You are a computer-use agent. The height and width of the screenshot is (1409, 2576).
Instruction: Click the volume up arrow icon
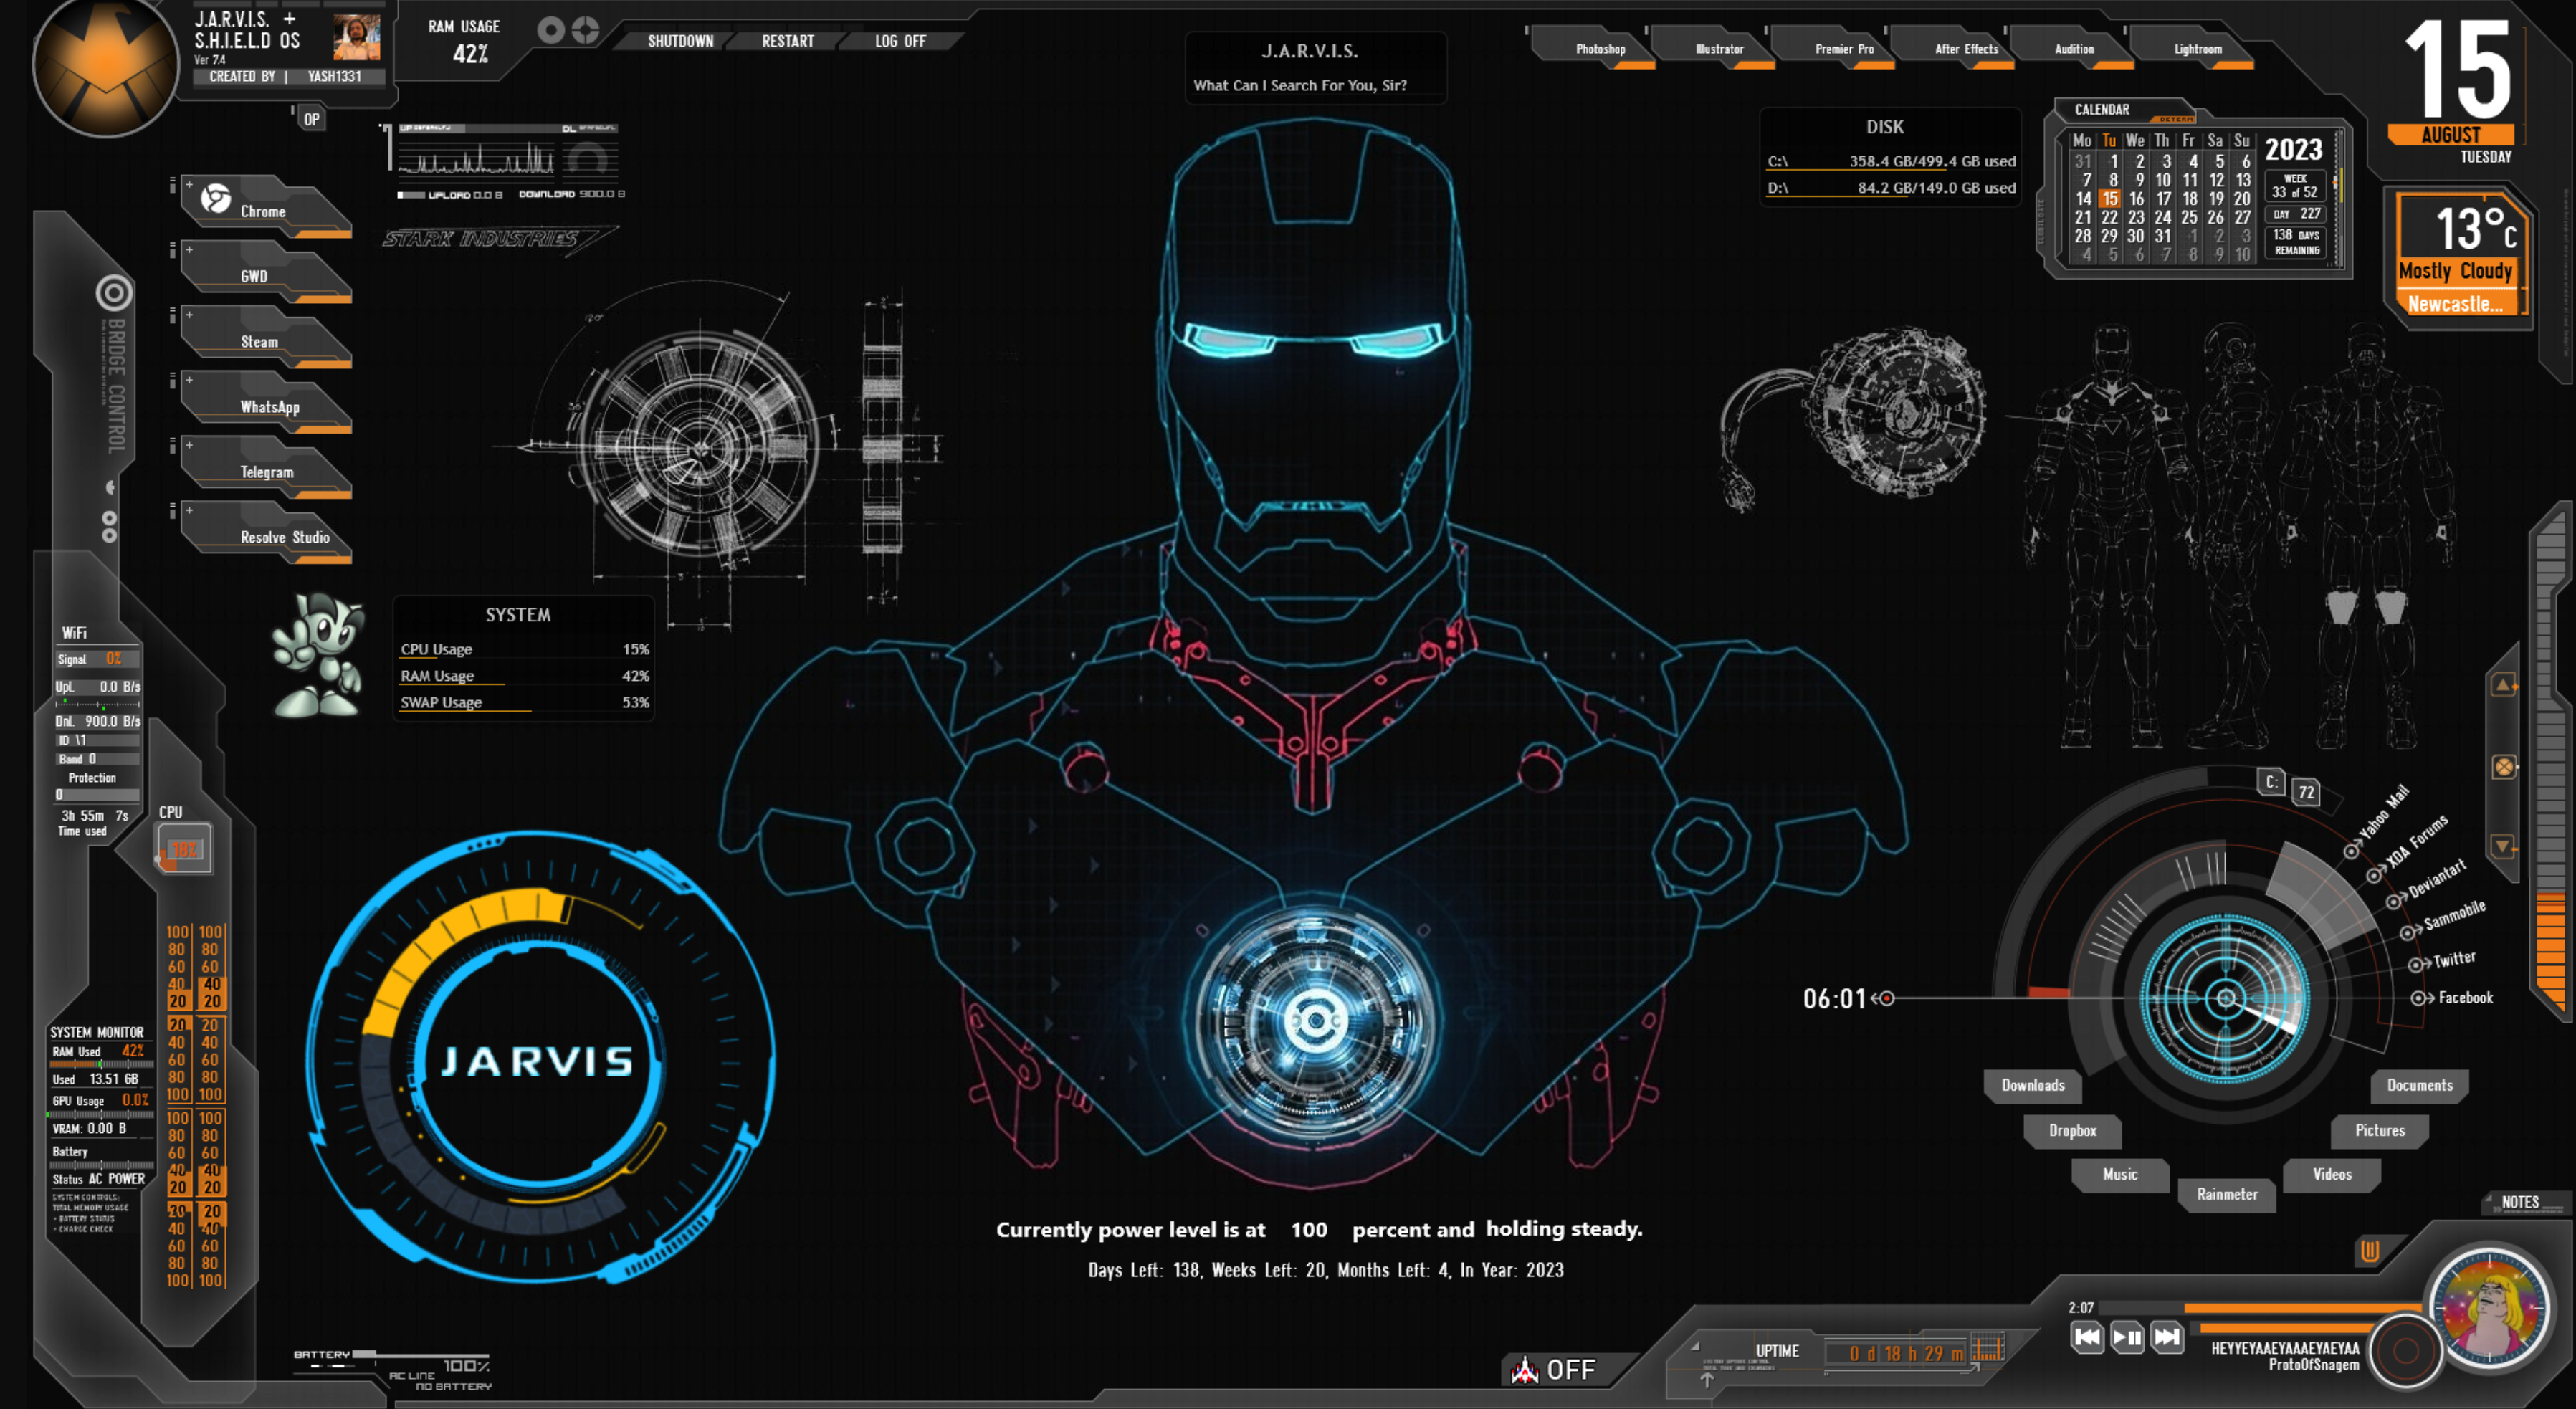2503,686
